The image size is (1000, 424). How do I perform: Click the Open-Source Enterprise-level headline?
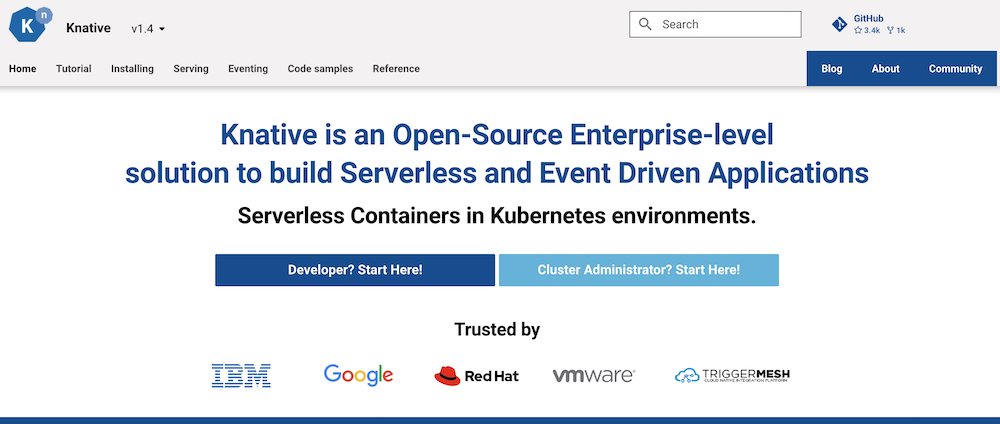(x=497, y=154)
